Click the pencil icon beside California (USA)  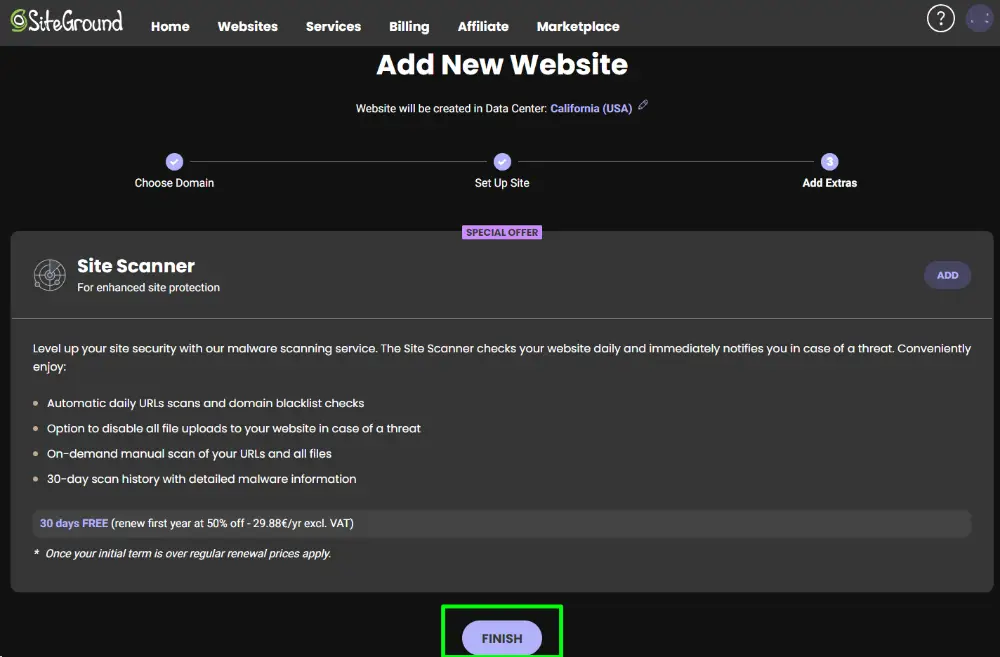(643, 105)
